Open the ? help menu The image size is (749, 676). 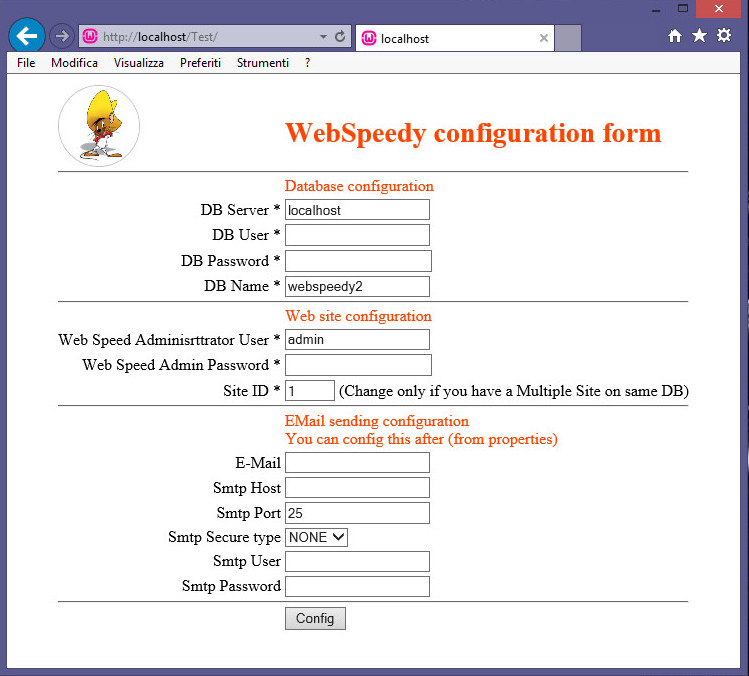[x=307, y=63]
